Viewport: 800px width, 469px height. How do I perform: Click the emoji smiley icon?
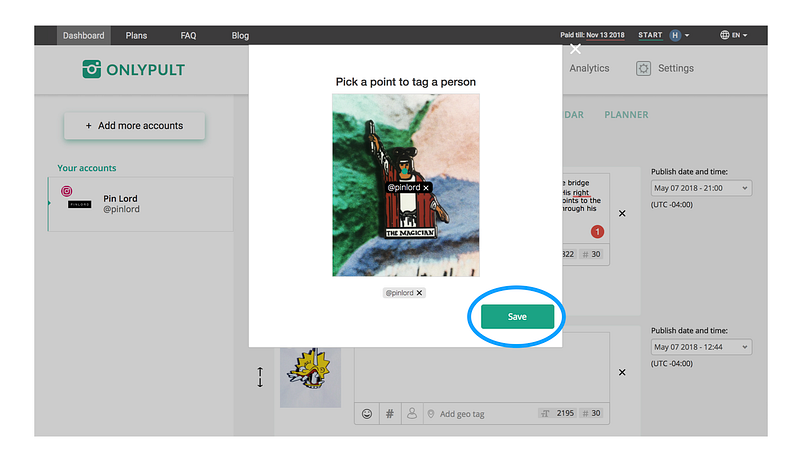367,413
